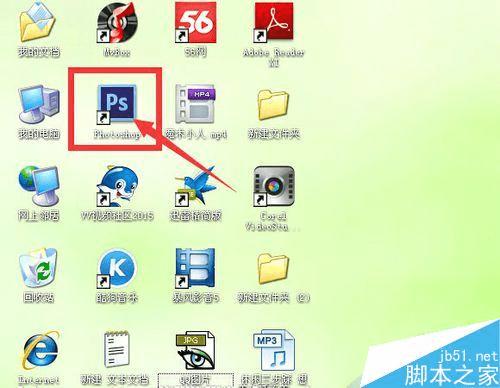
Task: Select the My Computer monitor icon
Action: (39, 105)
